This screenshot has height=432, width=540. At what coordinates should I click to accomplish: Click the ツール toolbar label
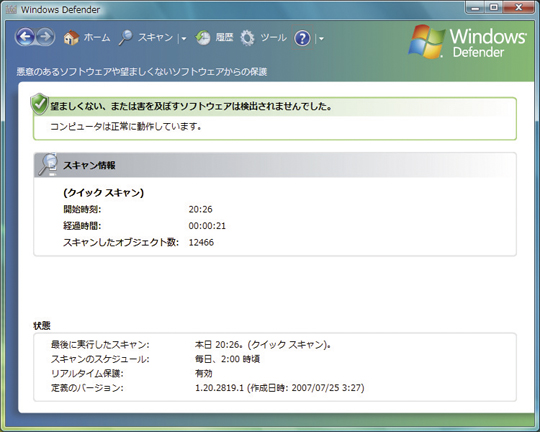point(273,37)
